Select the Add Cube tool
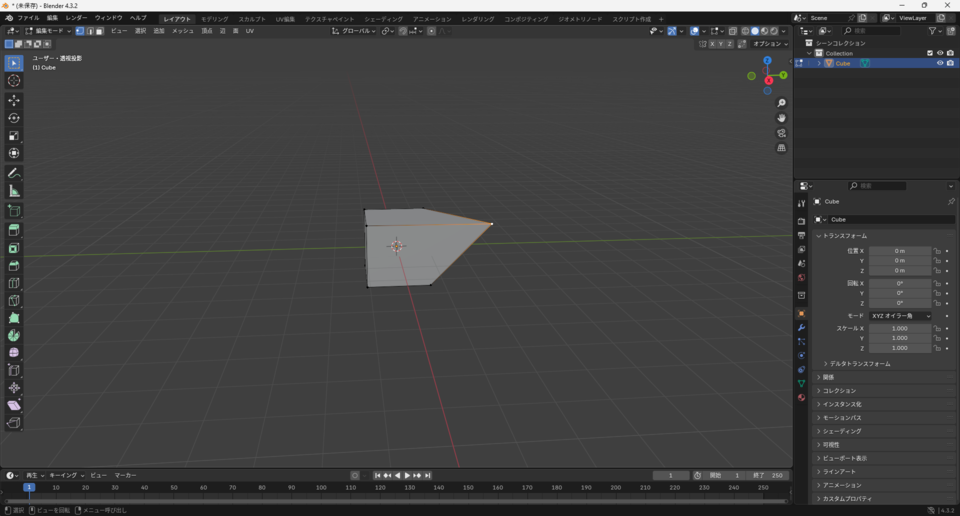 (14, 212)
